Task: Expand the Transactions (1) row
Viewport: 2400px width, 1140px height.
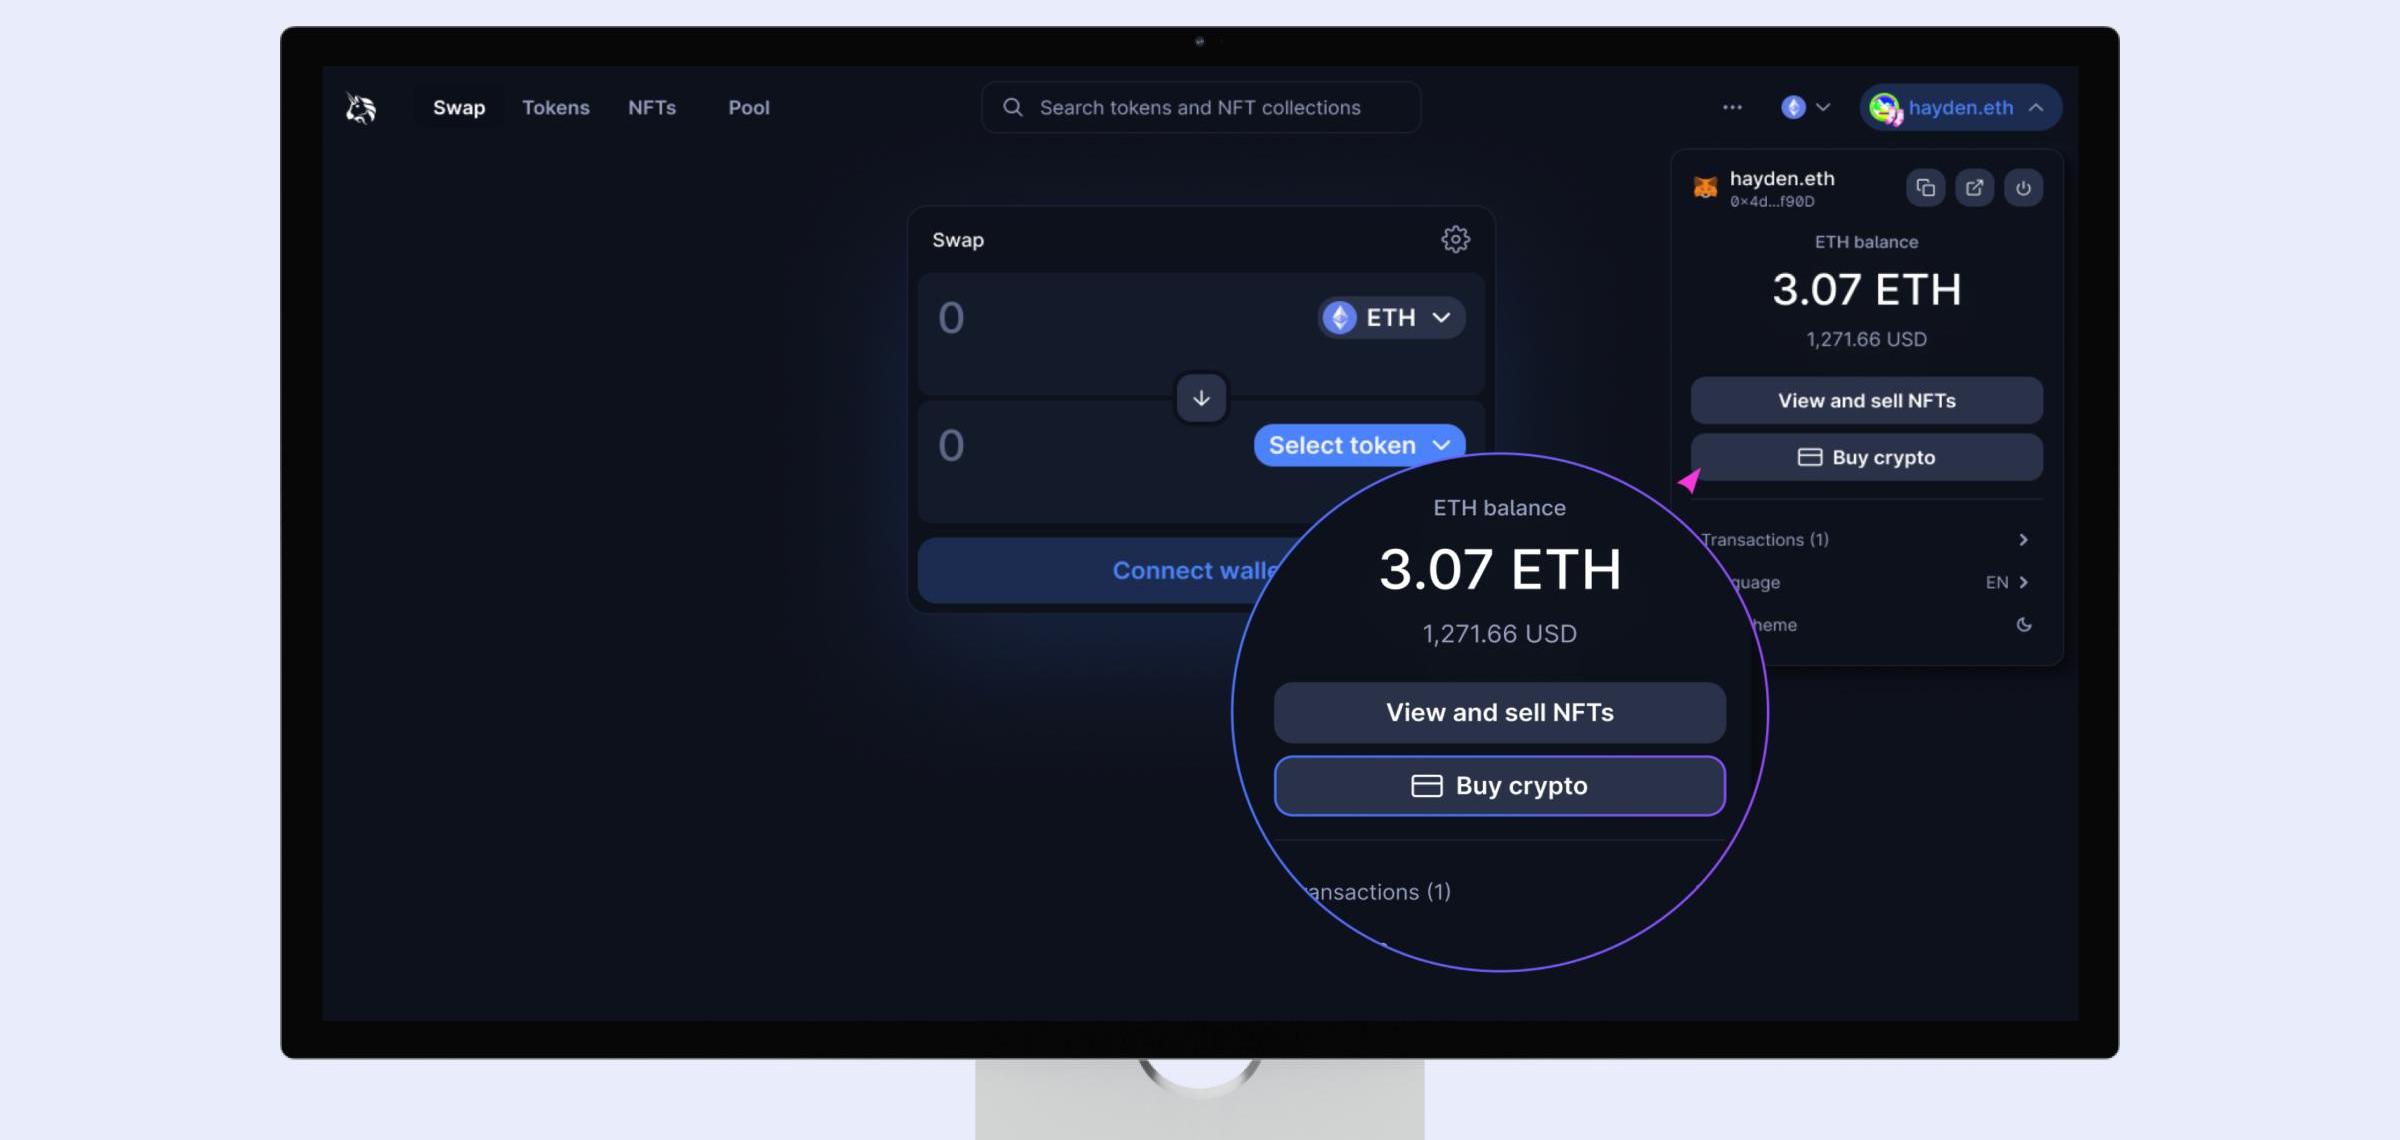Action: tap(1866, 540)
